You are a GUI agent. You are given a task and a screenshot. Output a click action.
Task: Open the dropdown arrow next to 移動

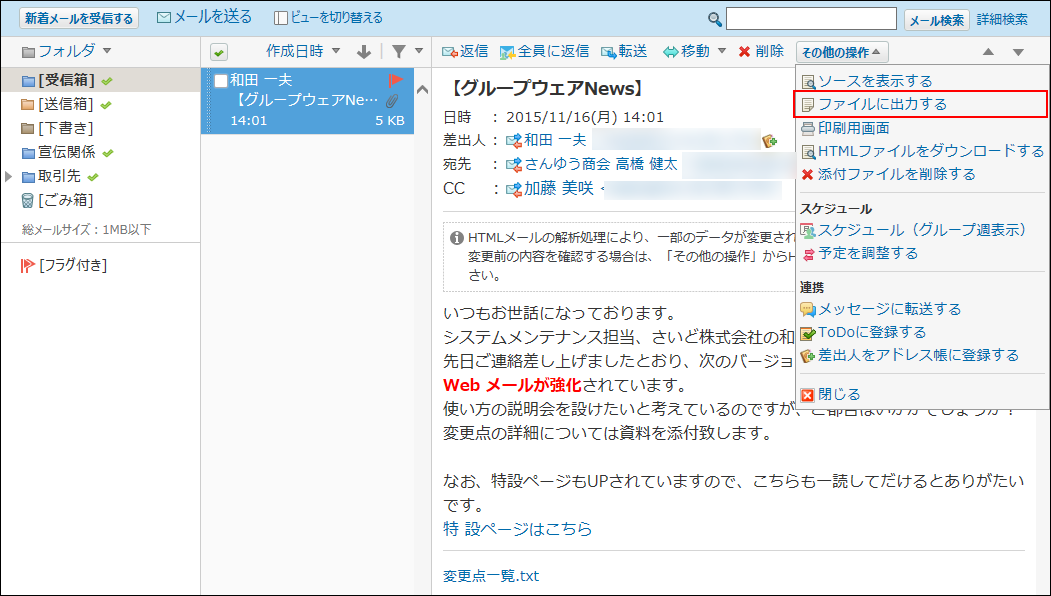point(722,51)
